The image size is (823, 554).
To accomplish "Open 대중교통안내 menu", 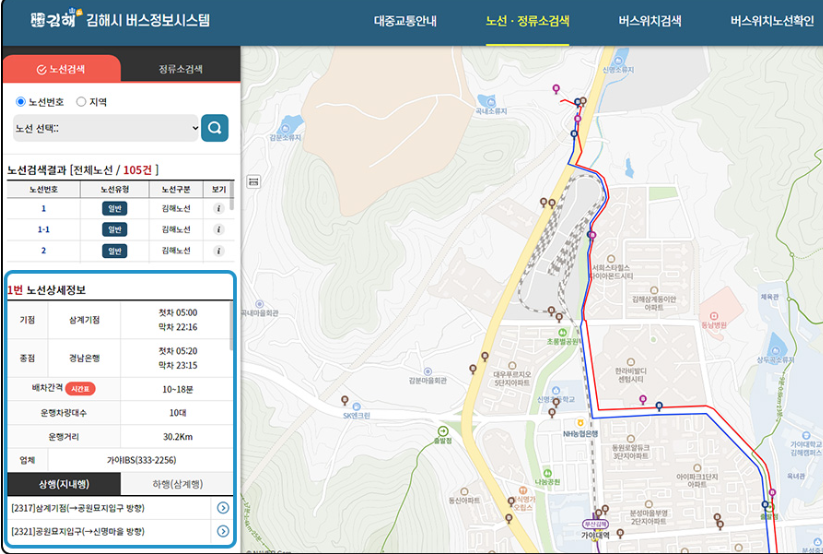I will 405,21.
